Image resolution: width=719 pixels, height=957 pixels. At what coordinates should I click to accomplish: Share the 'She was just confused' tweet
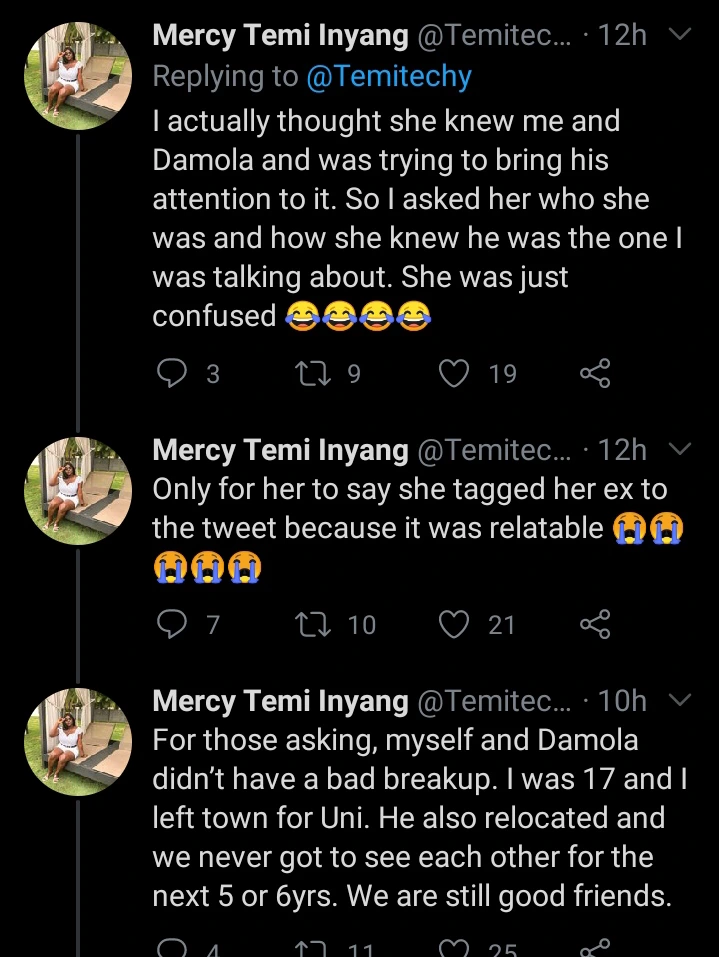point(594,374)
